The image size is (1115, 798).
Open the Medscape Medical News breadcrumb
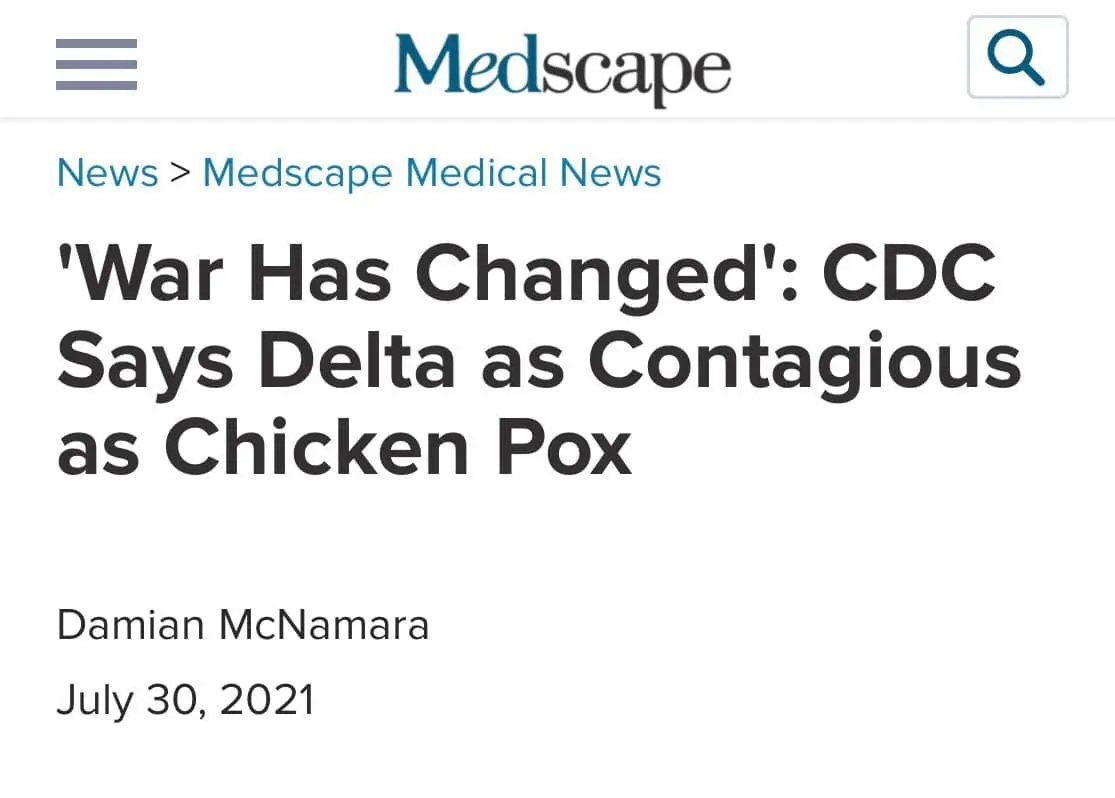(x=432, y=173)
